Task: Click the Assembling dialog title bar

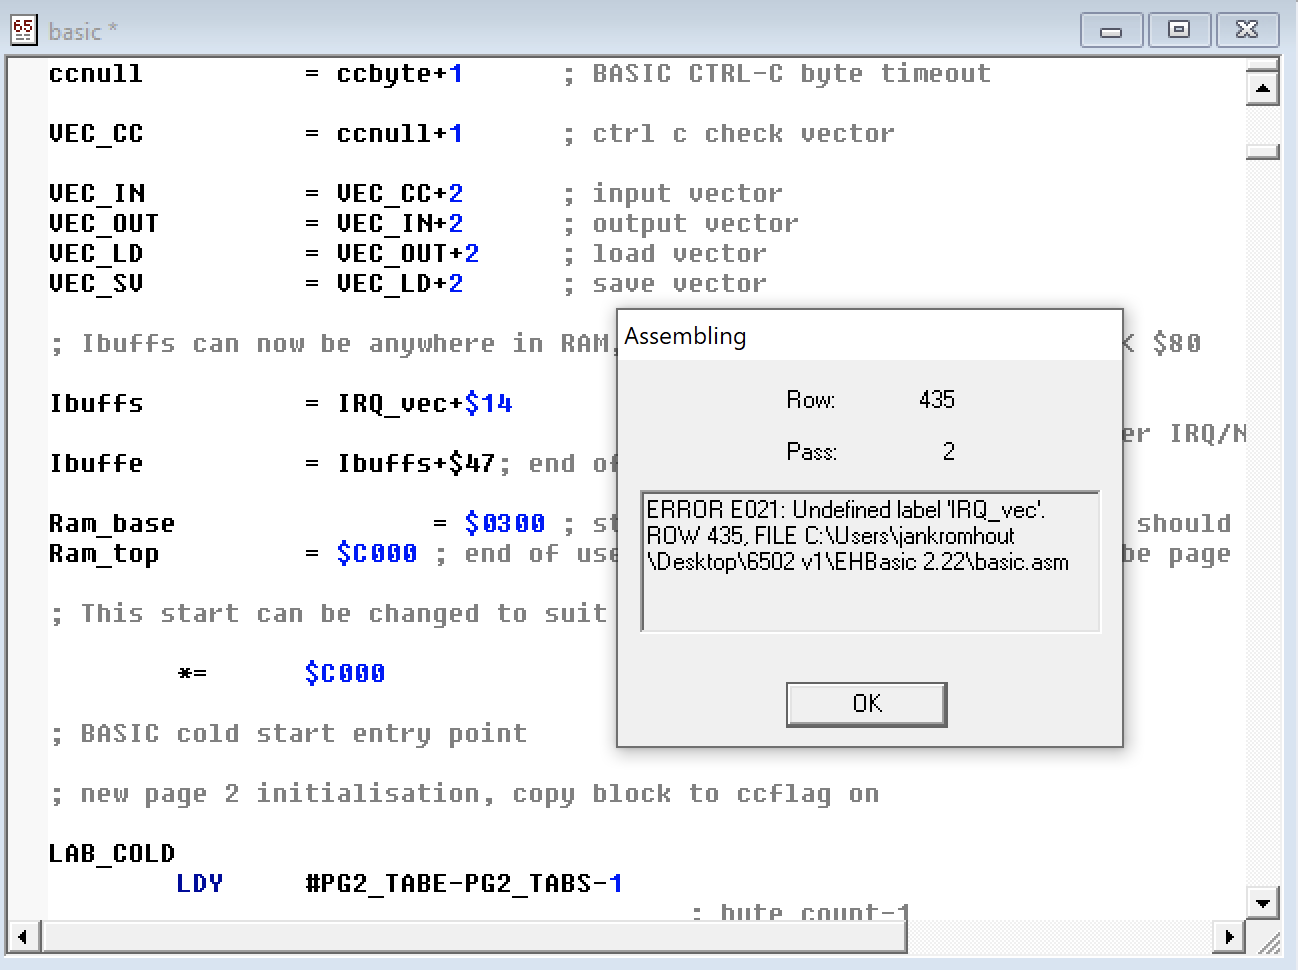Action: pyautogui.click(x=868, y=336)
